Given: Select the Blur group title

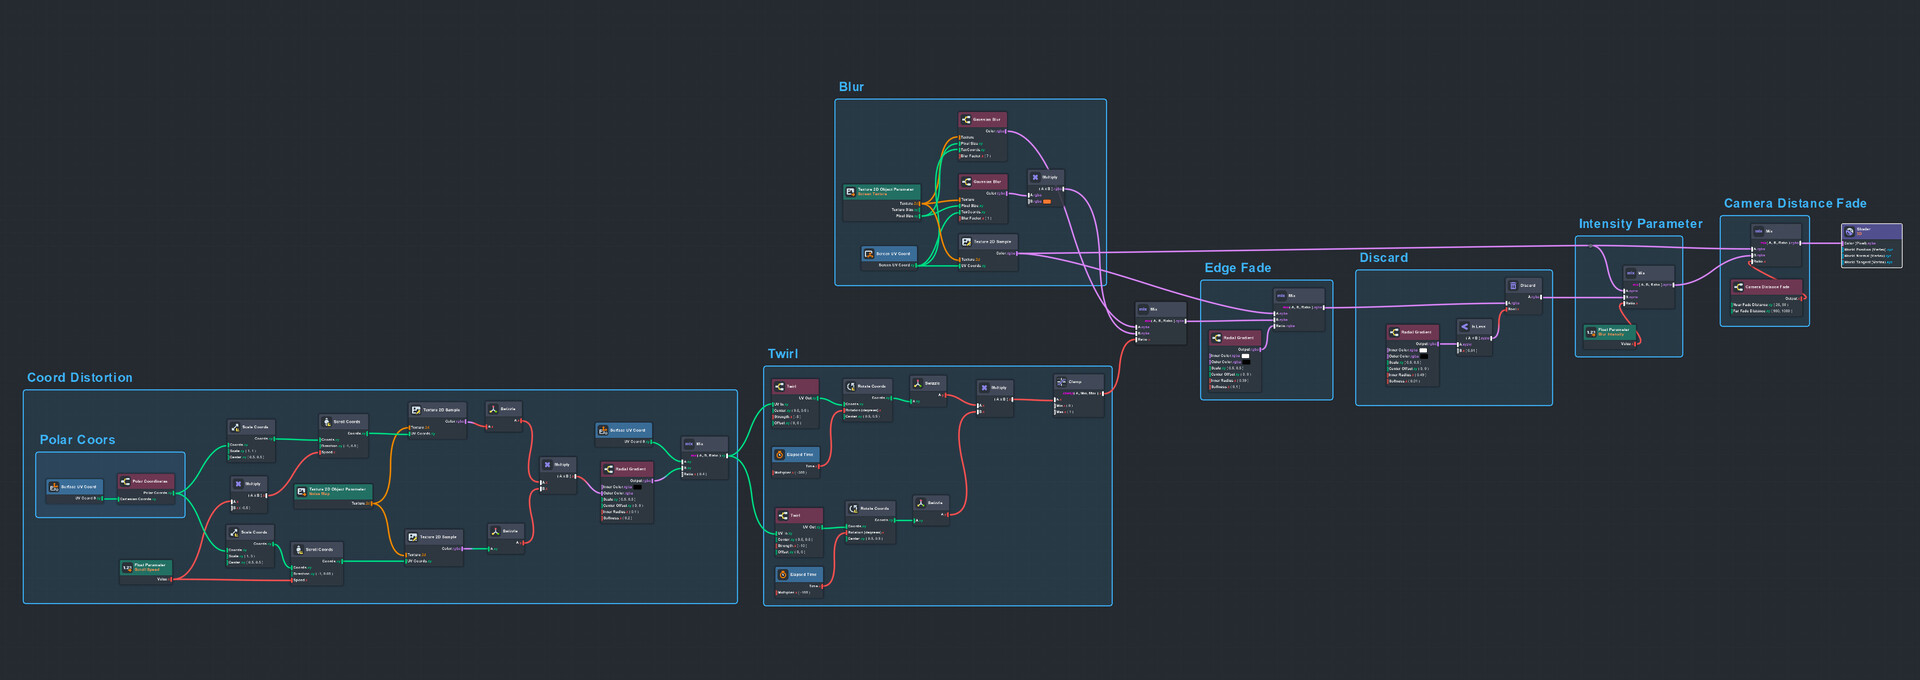Looking at the screenshot, I should [851, 87].
